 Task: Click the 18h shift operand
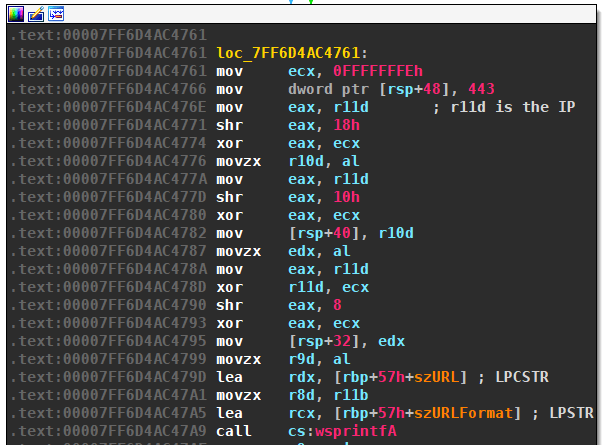tap(346, 125)
